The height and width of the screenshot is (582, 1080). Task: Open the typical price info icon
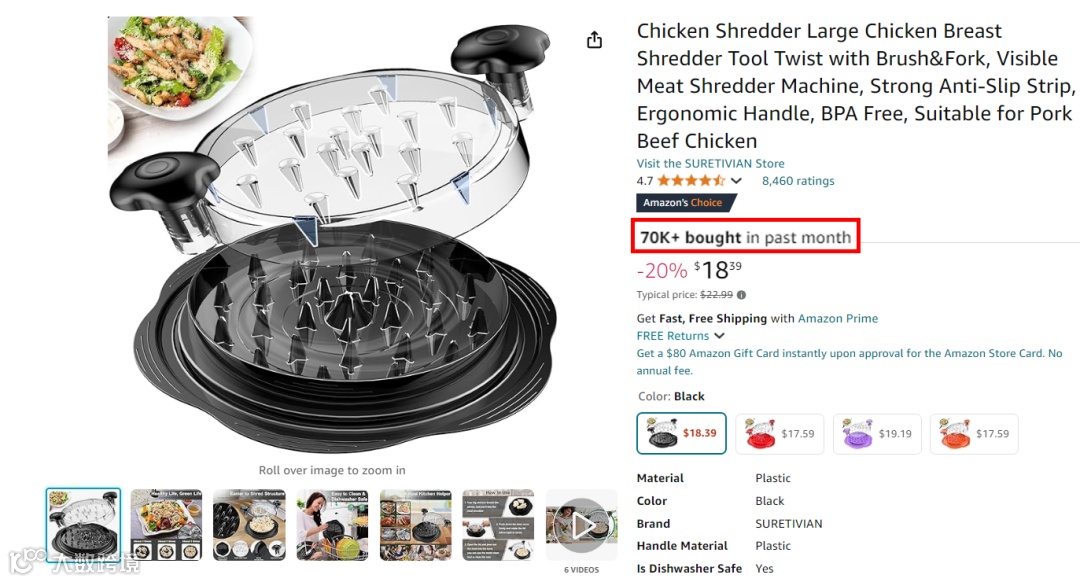pos(741,295)
